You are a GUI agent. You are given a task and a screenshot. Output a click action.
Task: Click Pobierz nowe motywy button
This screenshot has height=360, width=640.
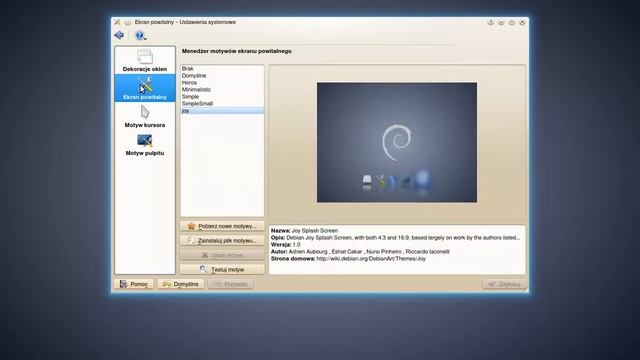(x=222, y=226)
